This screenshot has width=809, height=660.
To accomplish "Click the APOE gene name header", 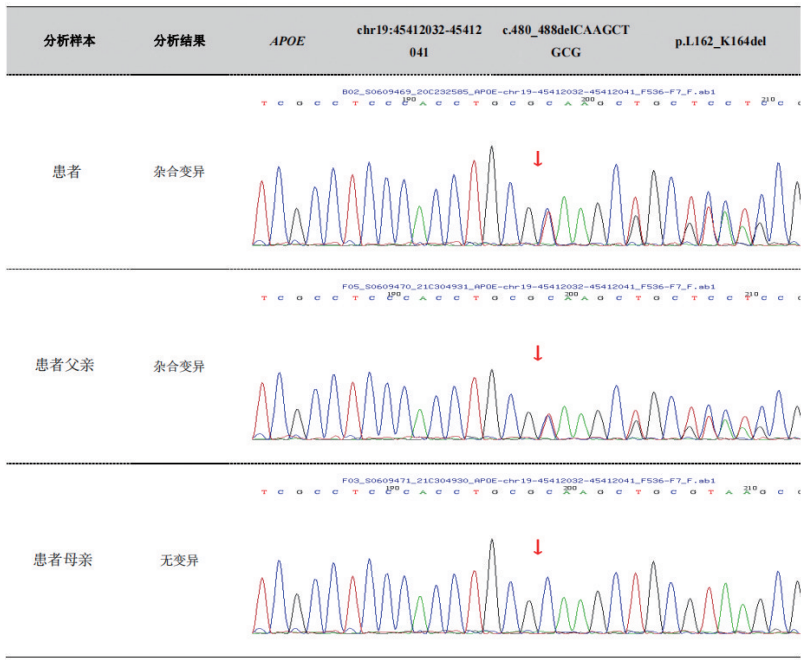I will [x=287, y=41].
